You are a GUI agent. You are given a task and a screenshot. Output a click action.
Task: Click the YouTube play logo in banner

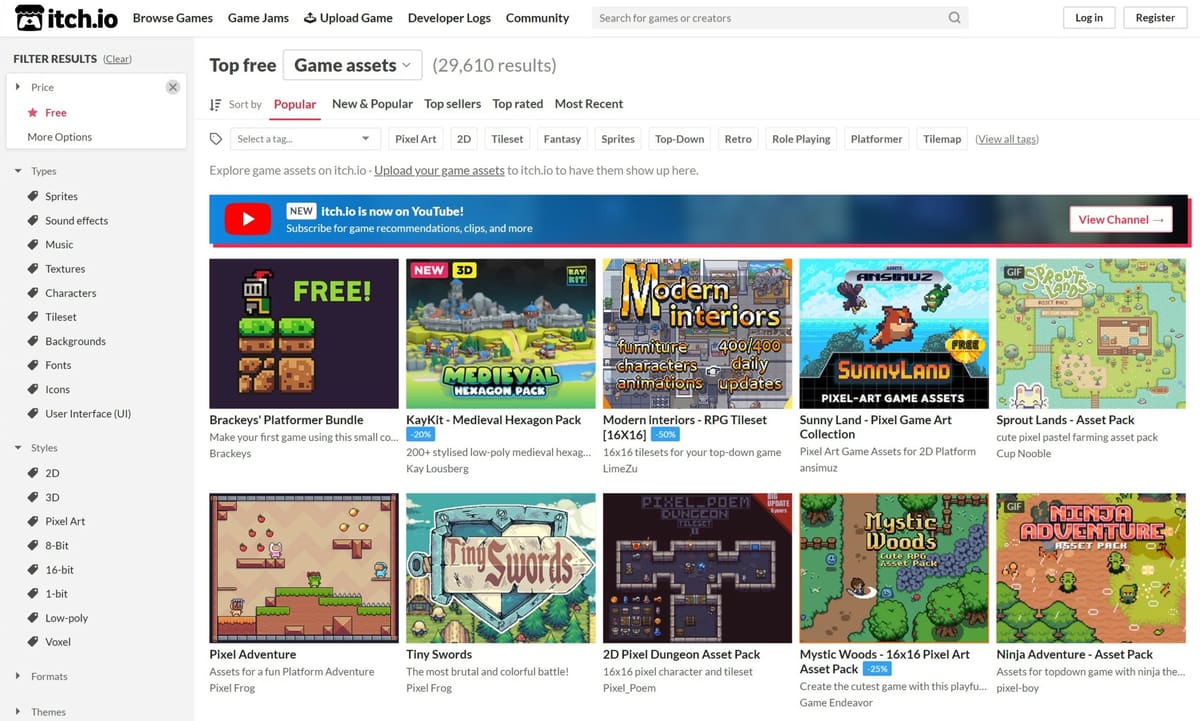click(247, 219)
